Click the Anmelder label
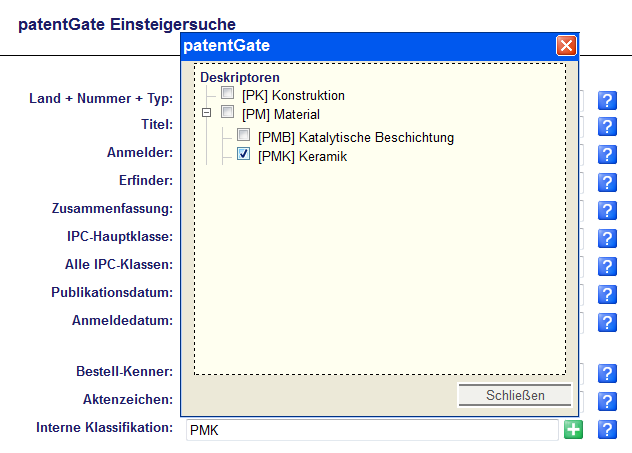Viewport: 632px width, 453px height. click(140, 152)
